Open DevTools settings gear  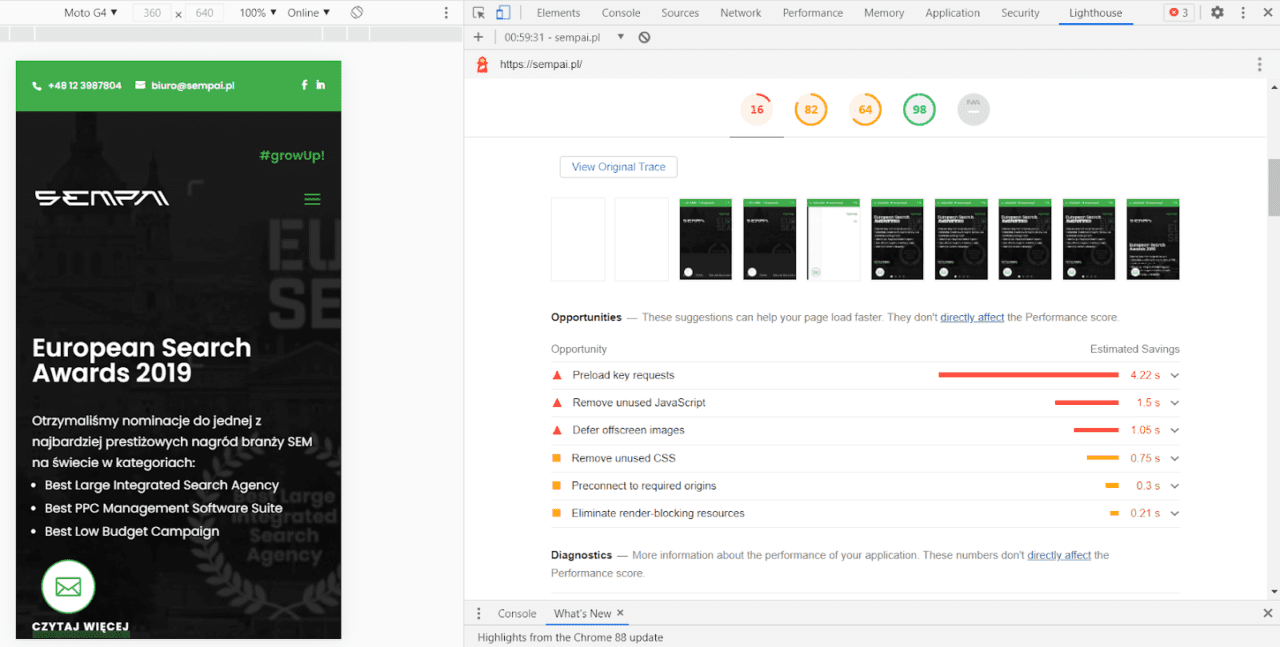[x=1217, y=13]
